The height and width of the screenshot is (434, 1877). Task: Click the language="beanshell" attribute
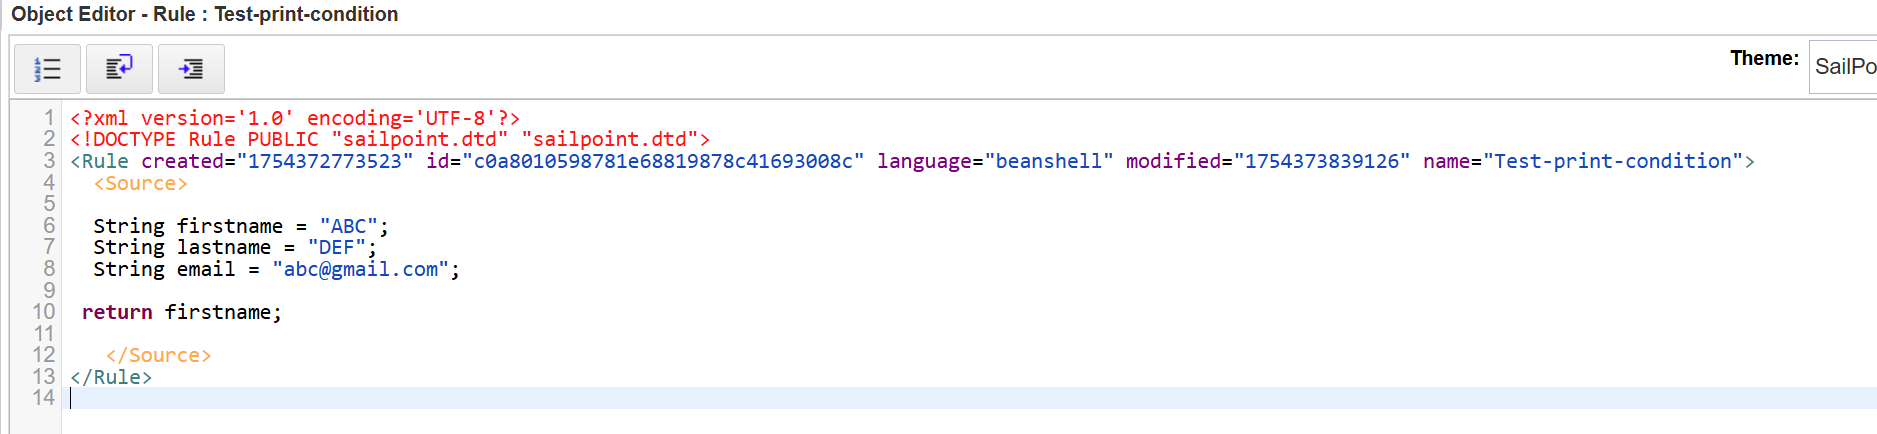995,161
